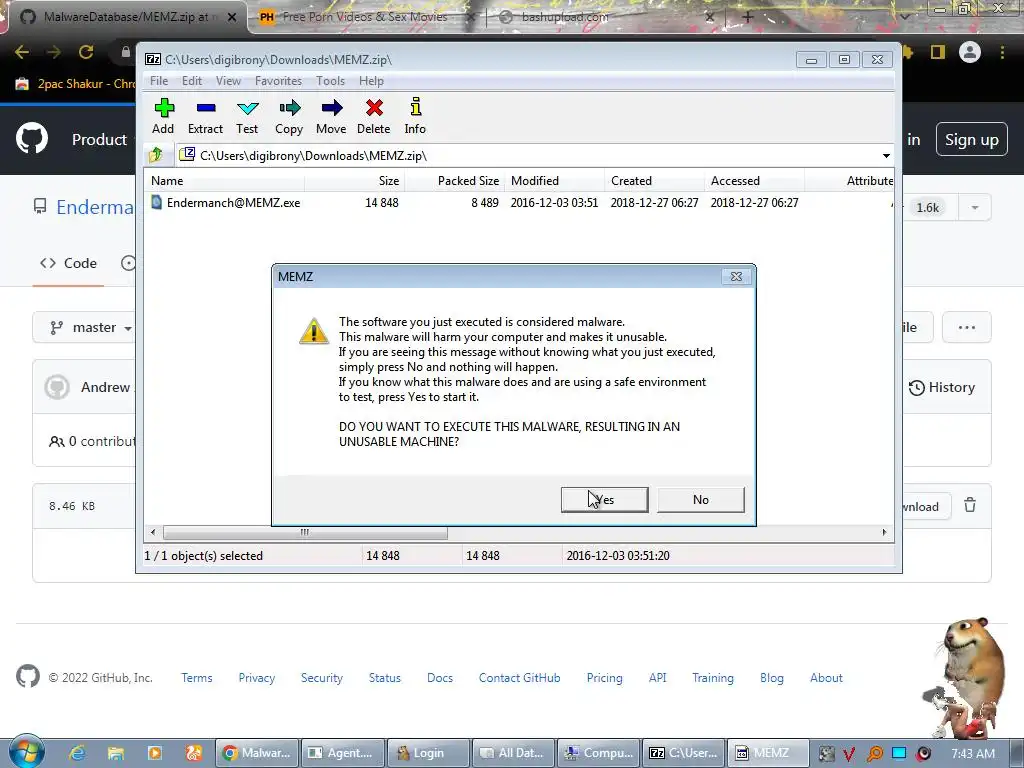Click Chrome's back arrow
The height and width of the screenshot is (768, 1024).
(22, 52)
